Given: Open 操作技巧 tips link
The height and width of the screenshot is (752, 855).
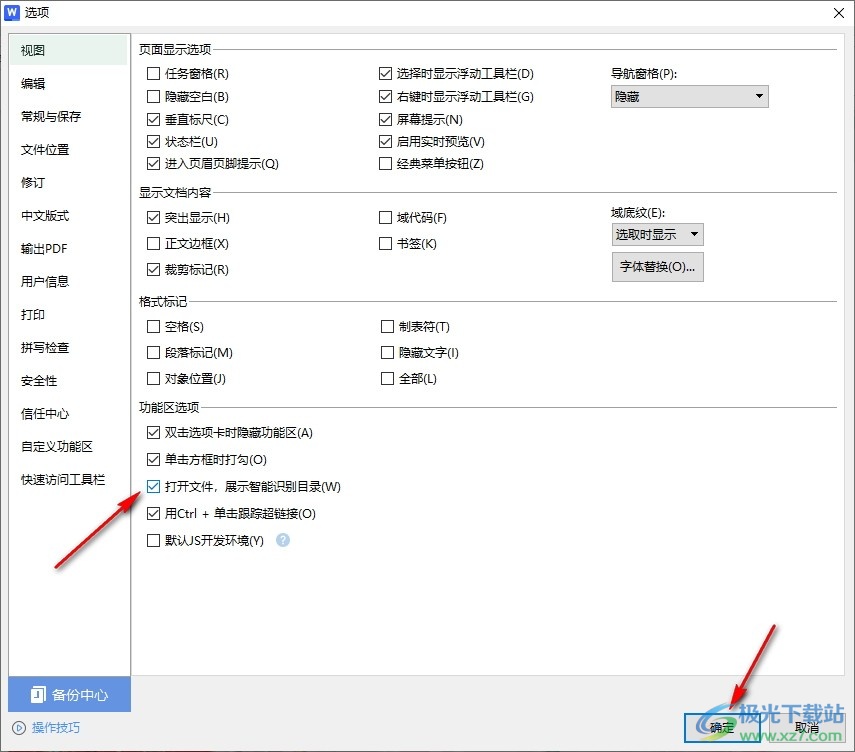Looking at the screenshot, I should [46, 727].
